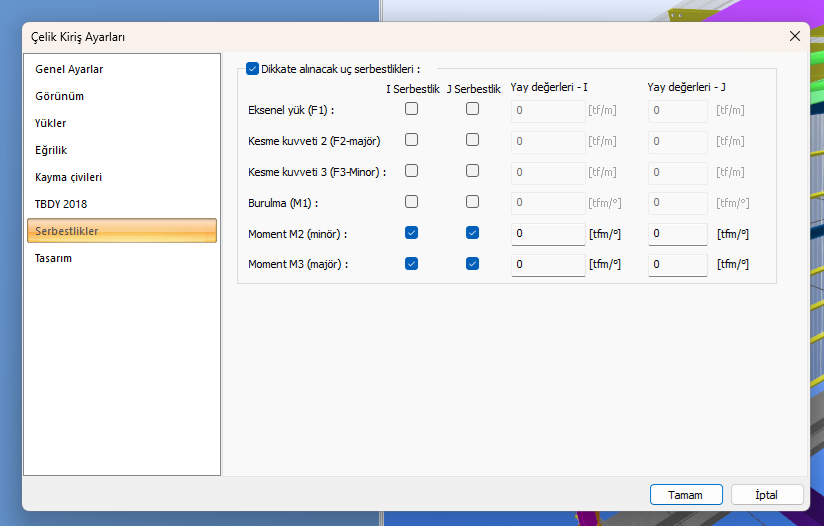Screen dimensions: 824x526
Task: Enable I Serbestlik for Eksenel yük (F1)
Action: (411, 109)
